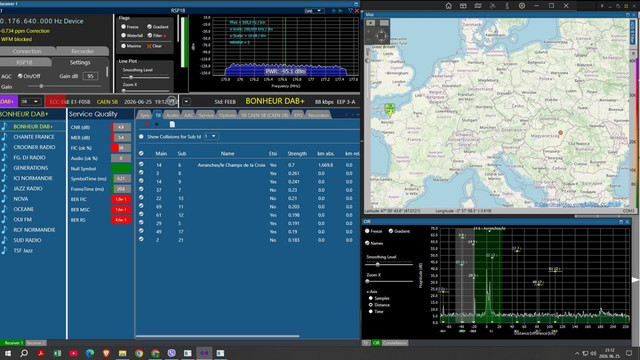Switch to the Constellation tab
Image resolution: width=640 pixels, height=360 pixels.
tap(395, 343)
